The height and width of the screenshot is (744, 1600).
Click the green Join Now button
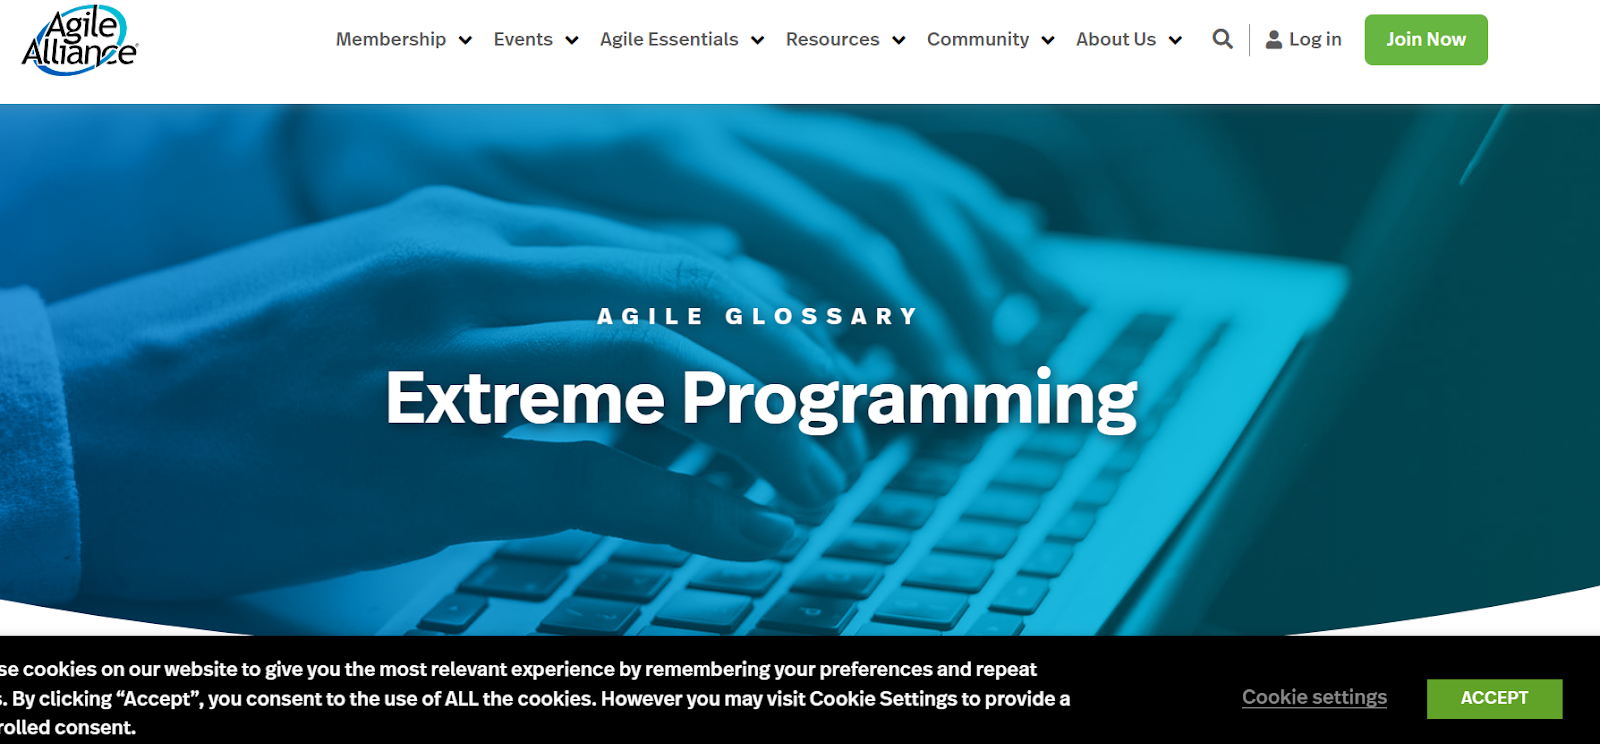(x=1426, y=40)
